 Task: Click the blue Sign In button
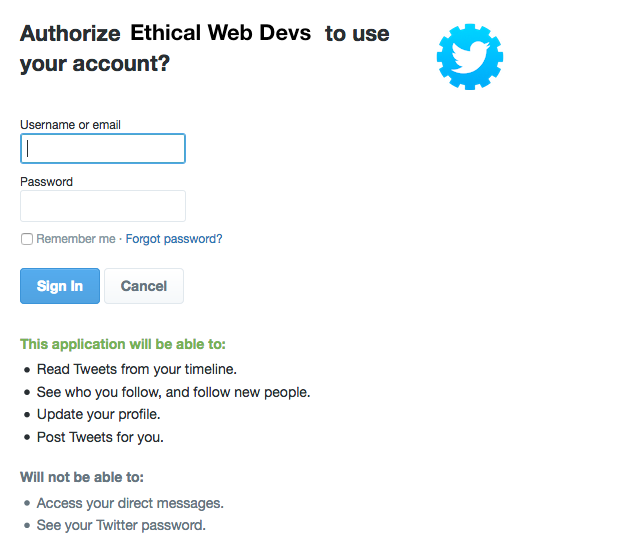pos(60,286)
